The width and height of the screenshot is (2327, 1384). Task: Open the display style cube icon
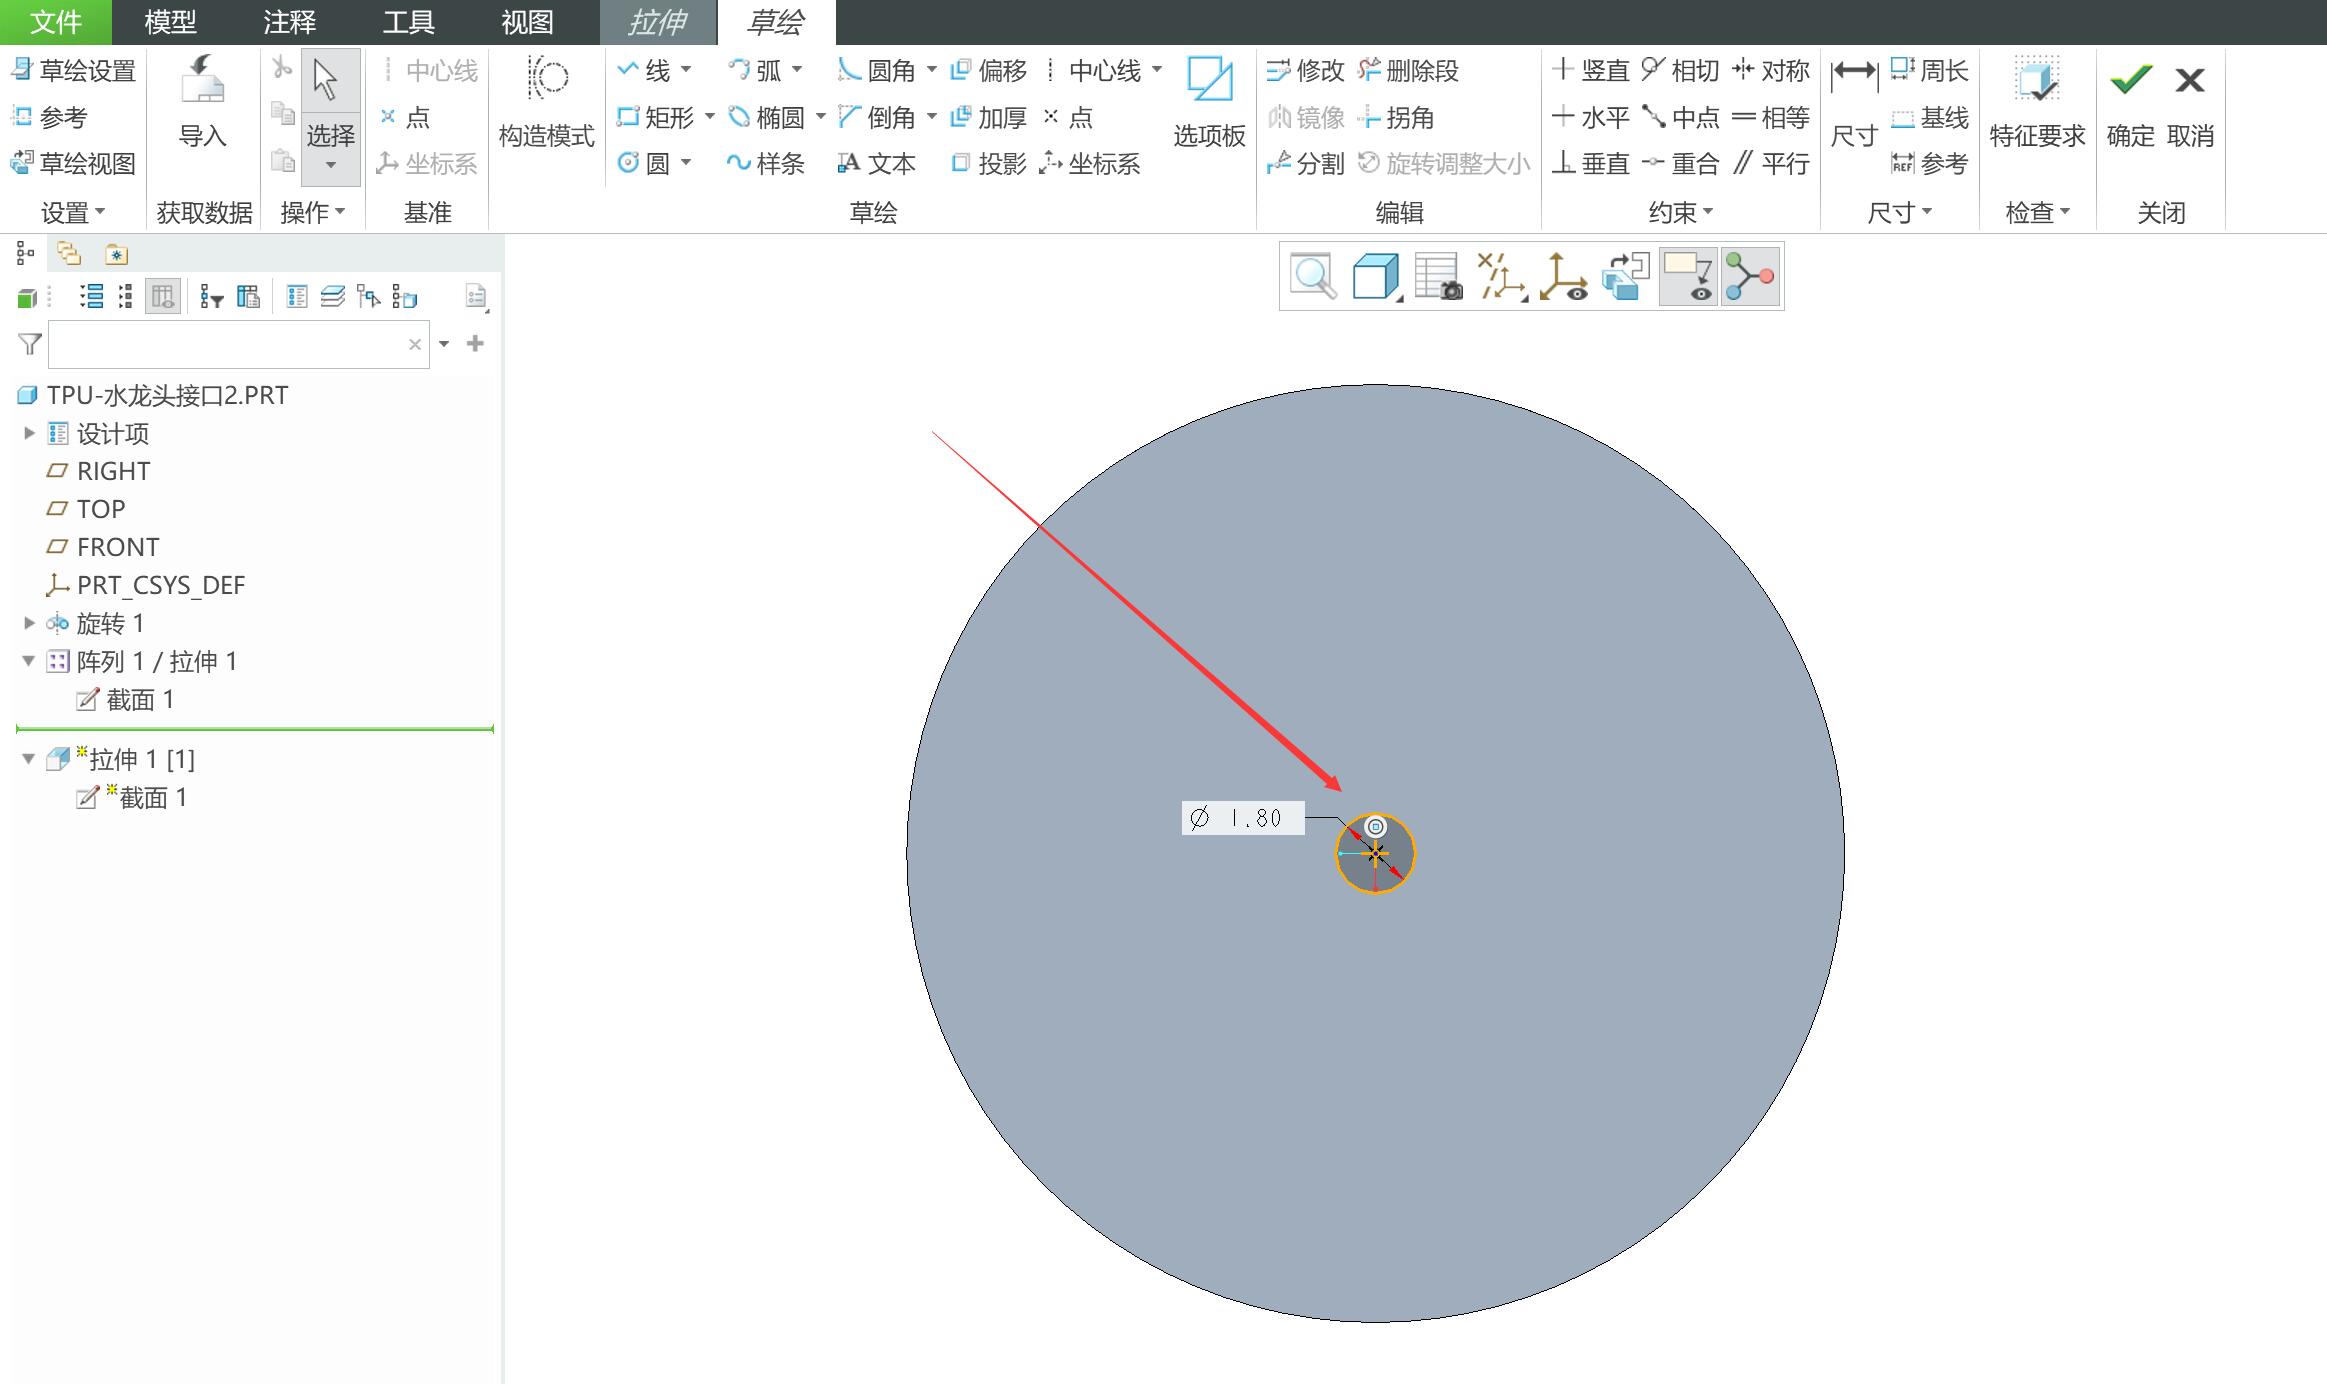(x=1375, y=277)
